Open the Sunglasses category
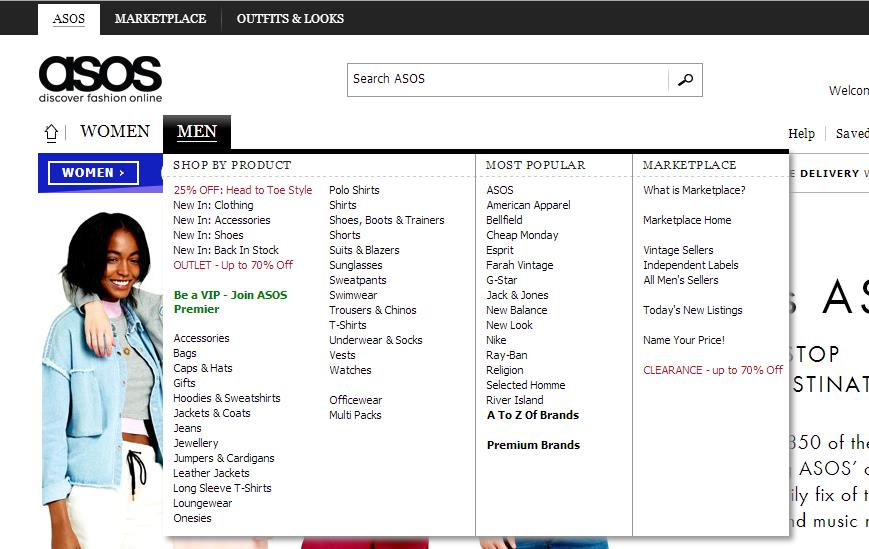Image resolution: width=869 pixels, height=549 pixels. tap(355, 265)
